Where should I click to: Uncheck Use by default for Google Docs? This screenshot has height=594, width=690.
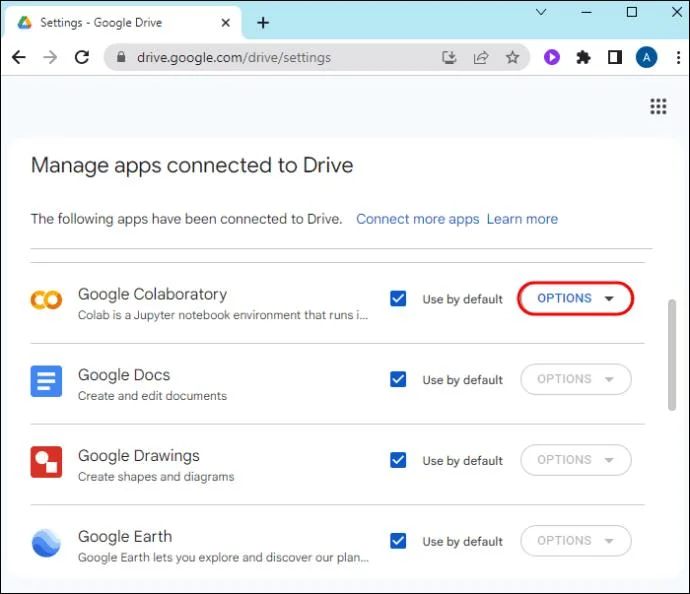[398, 379]
